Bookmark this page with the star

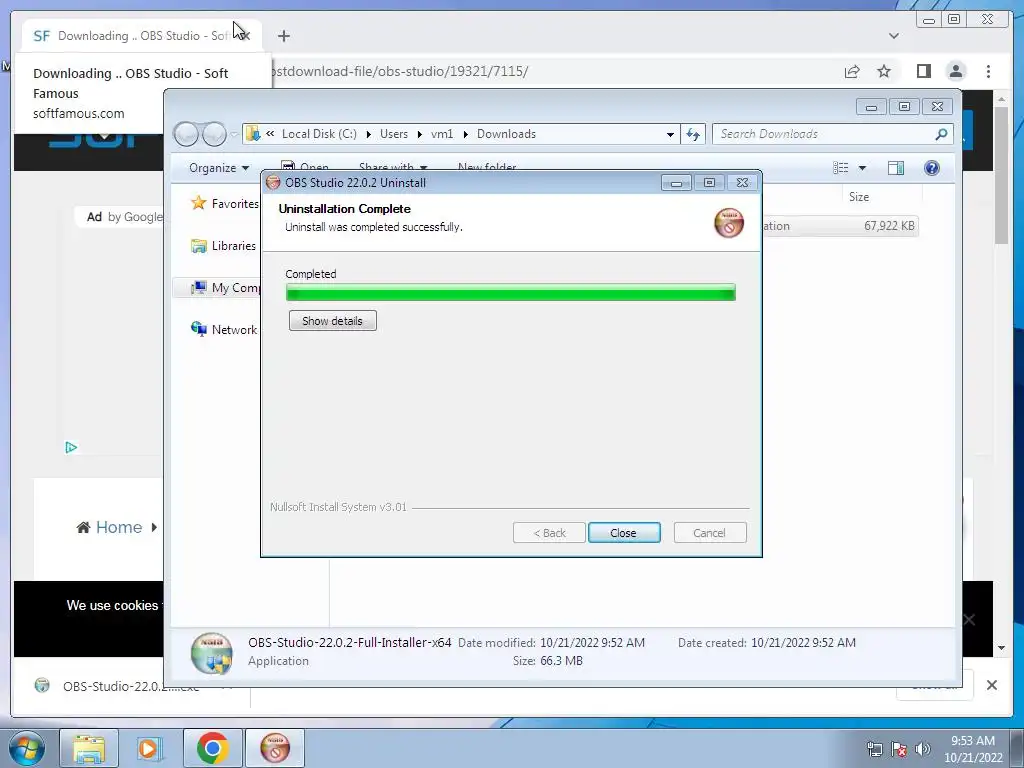(884, 71)
